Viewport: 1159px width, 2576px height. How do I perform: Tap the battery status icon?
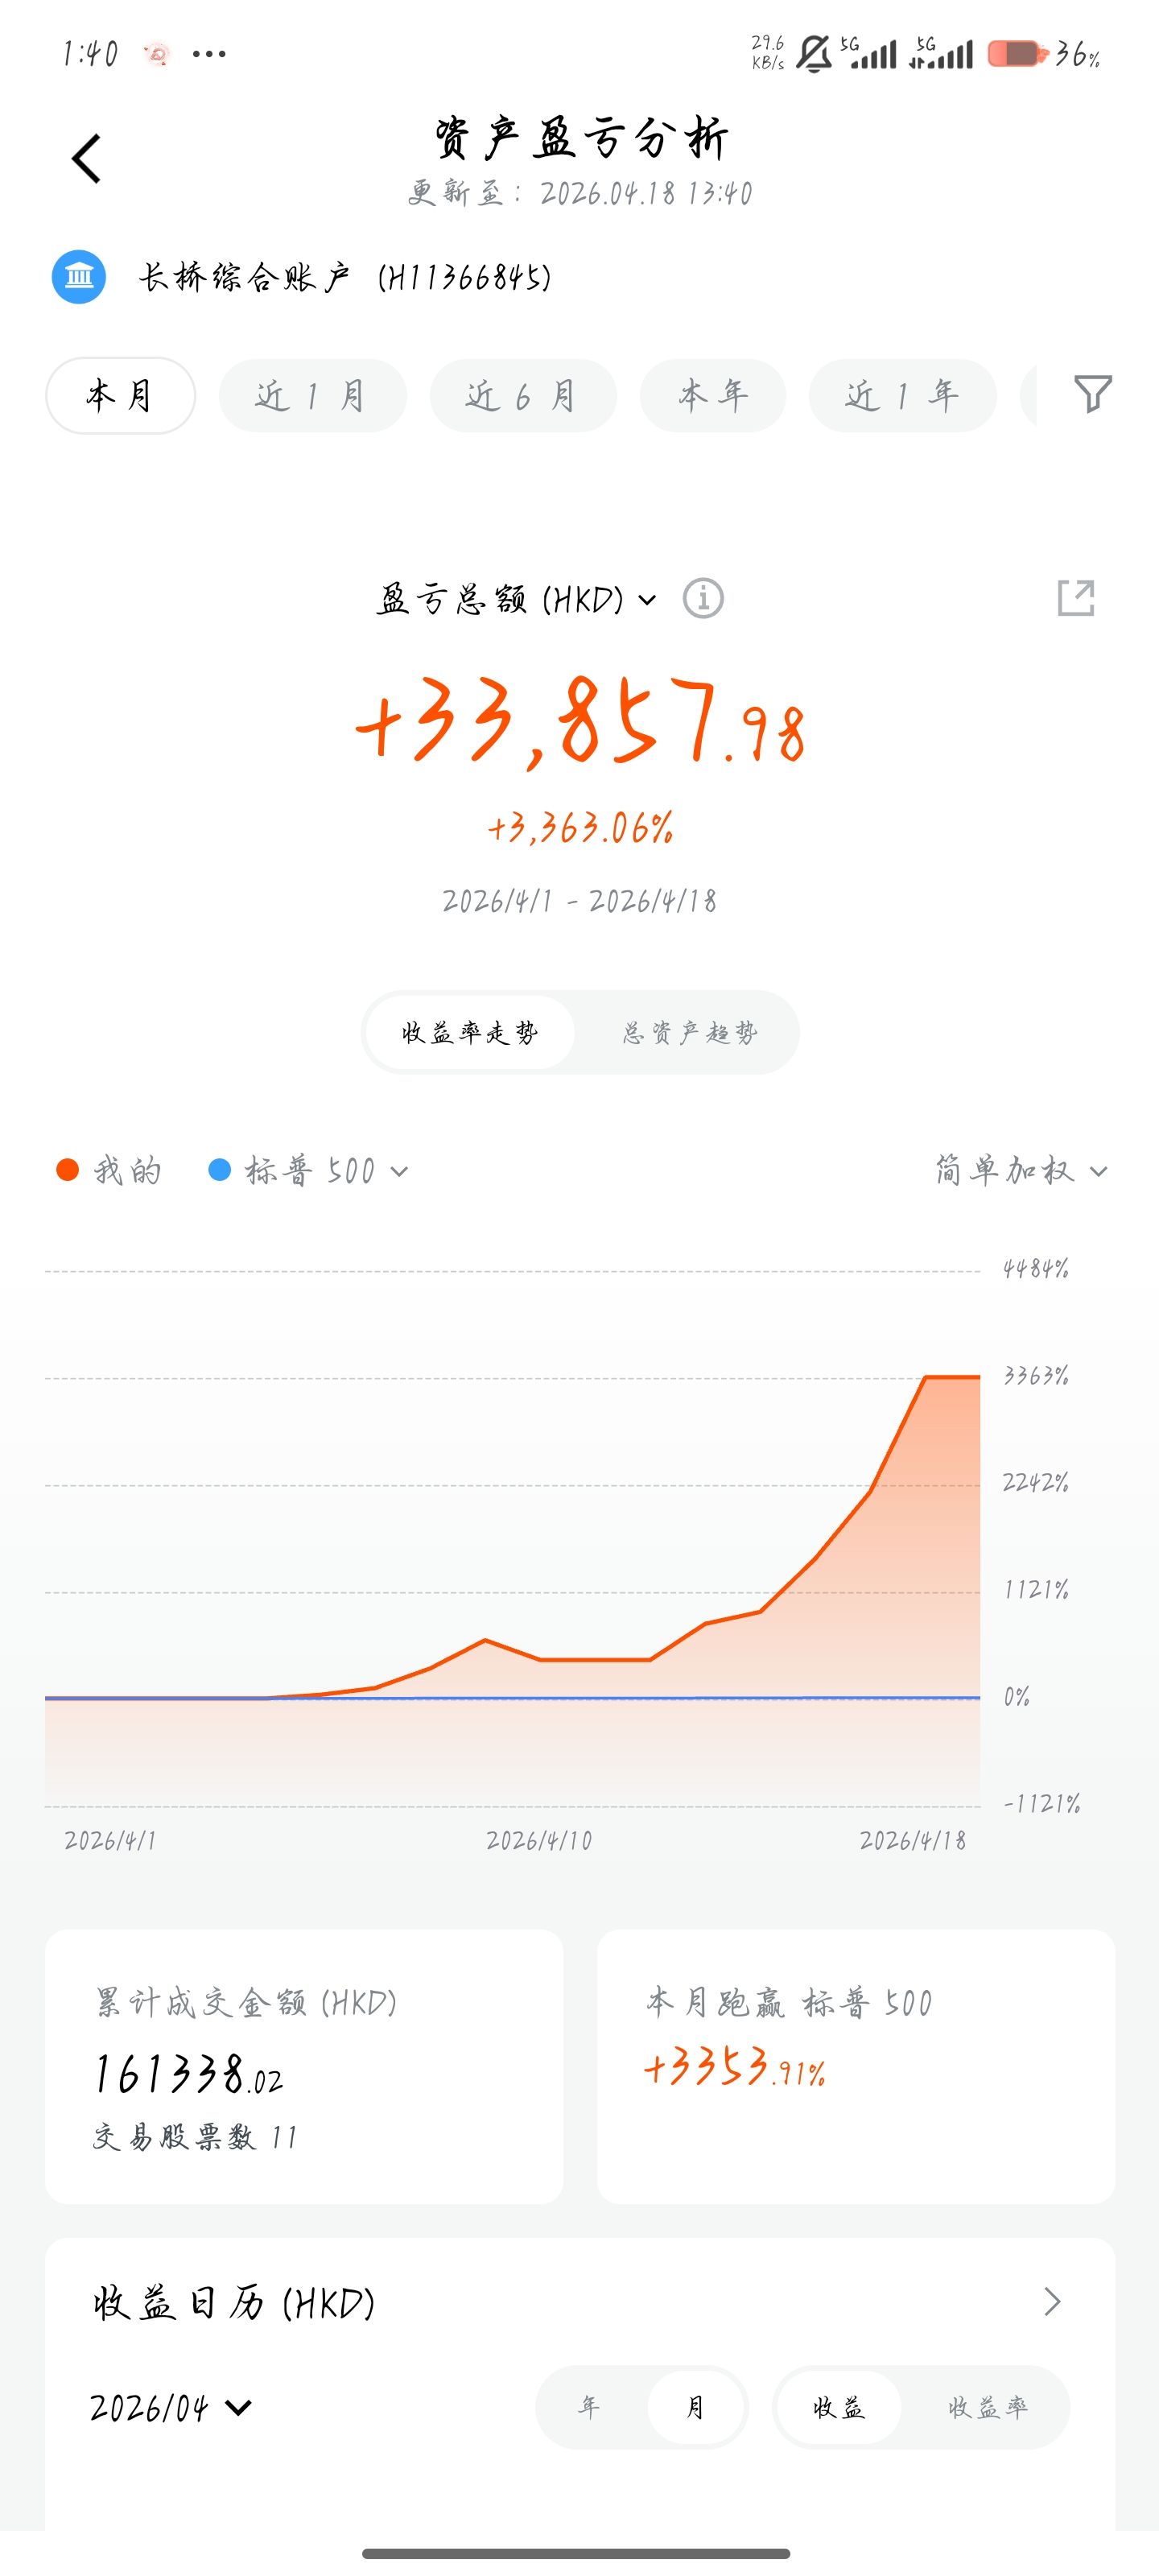coord(1016,54)
